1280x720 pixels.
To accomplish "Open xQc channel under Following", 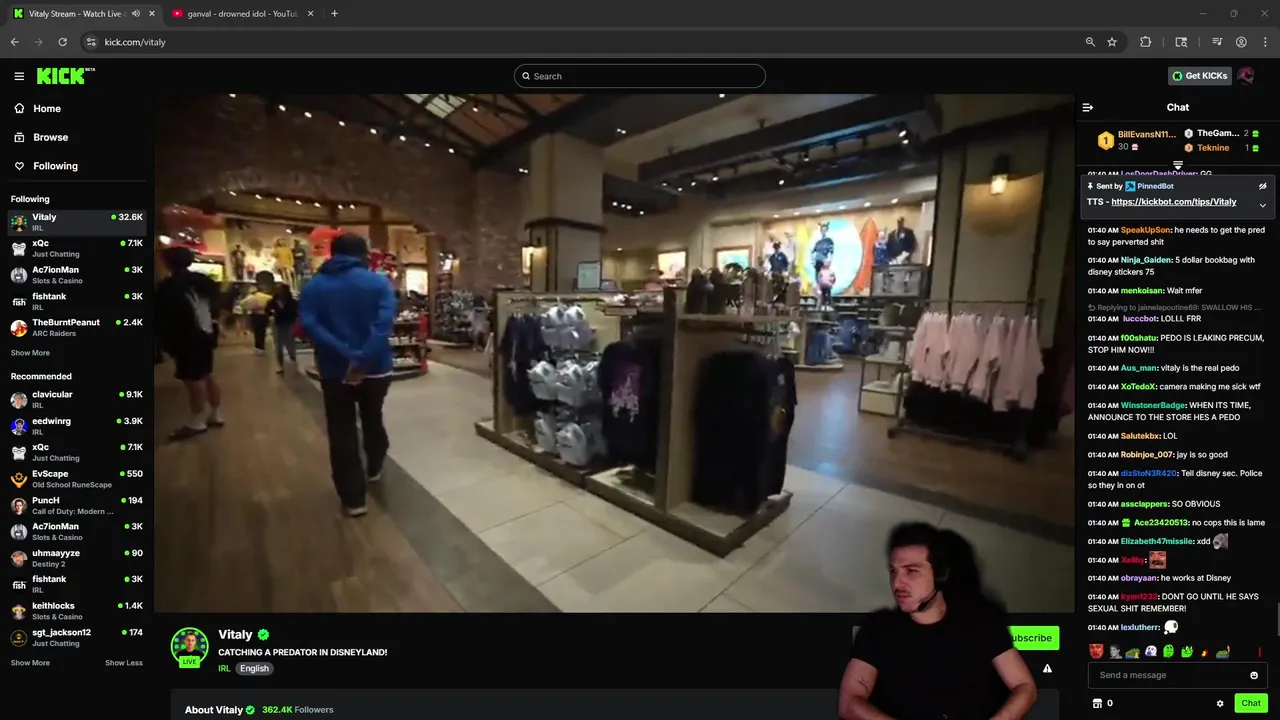I will click(77, 248).
